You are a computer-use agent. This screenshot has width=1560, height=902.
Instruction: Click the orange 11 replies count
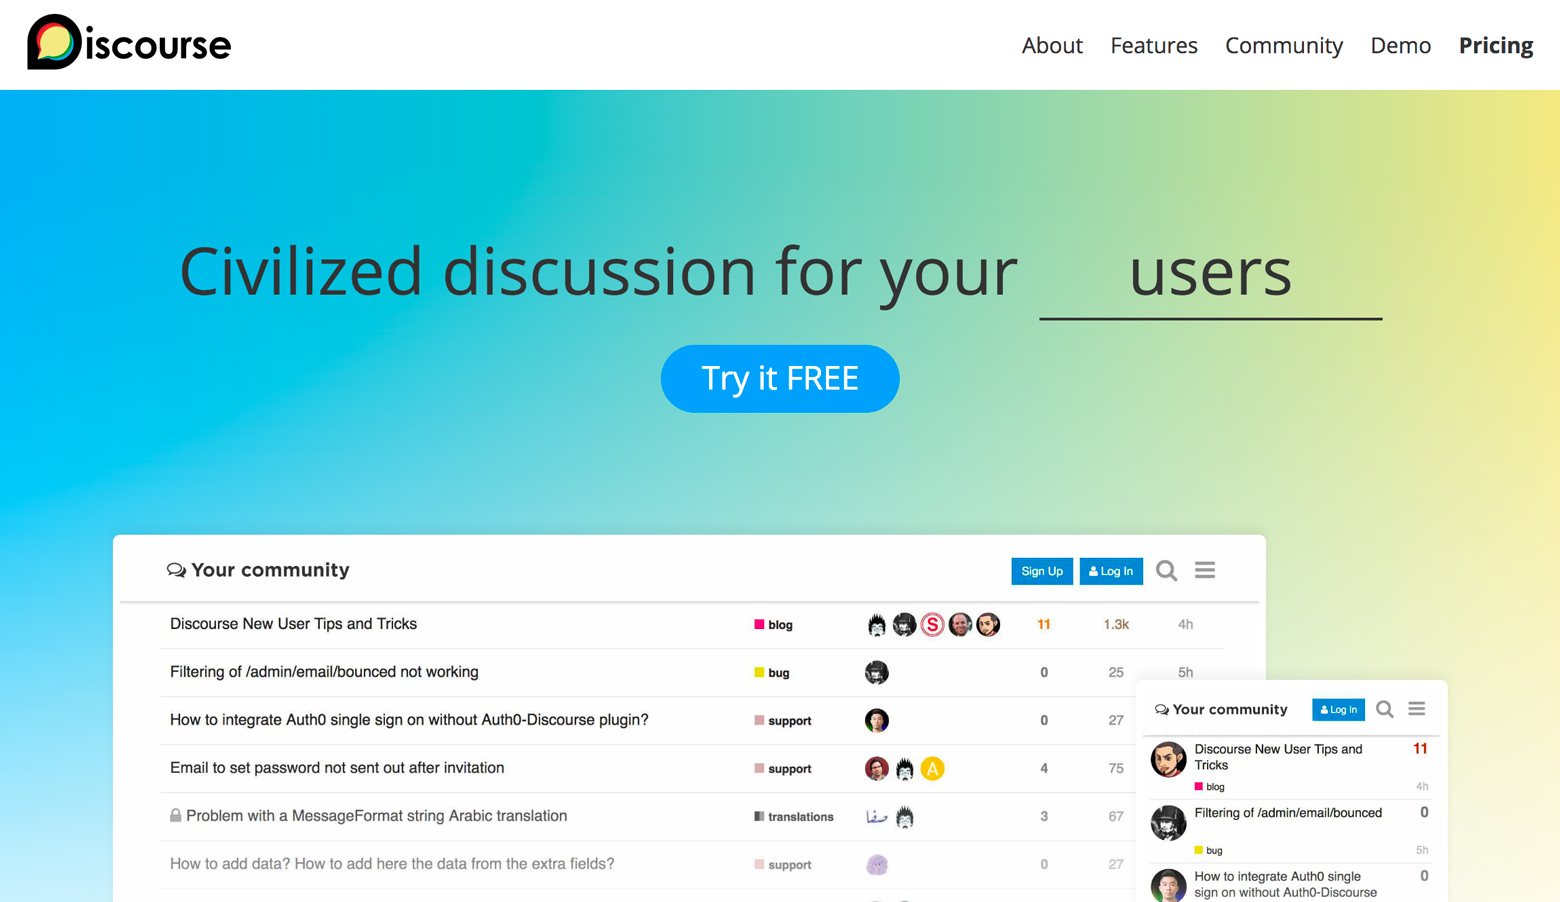[x=1044, y=624]
